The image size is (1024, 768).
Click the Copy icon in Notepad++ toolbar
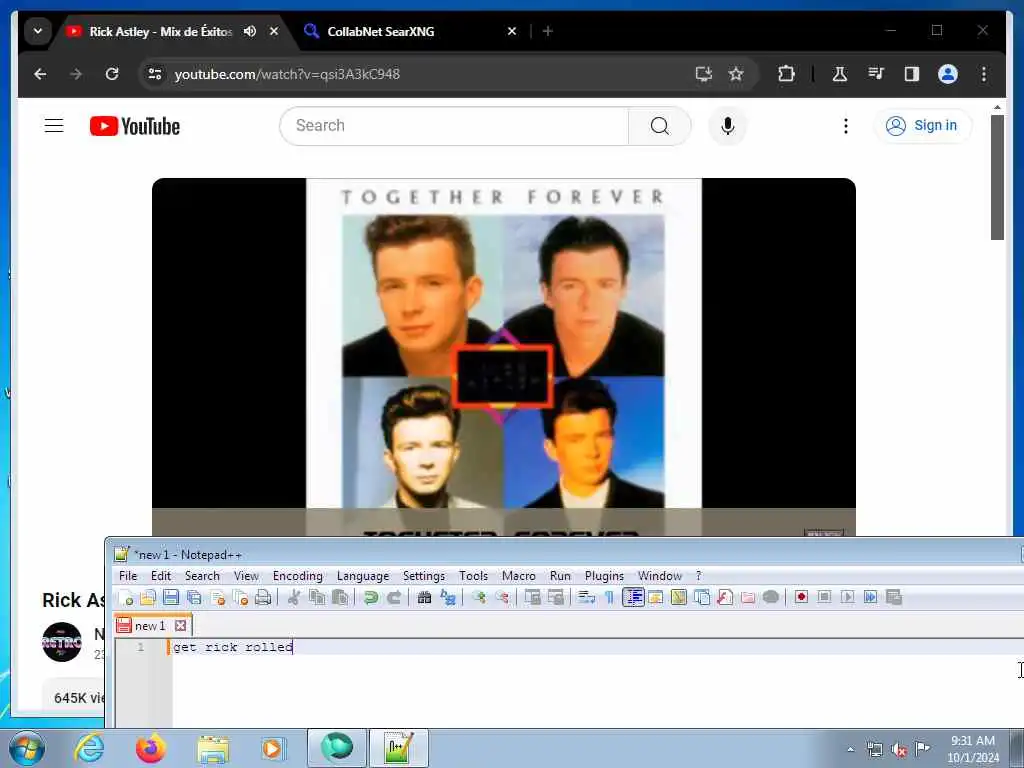(317, 598)
